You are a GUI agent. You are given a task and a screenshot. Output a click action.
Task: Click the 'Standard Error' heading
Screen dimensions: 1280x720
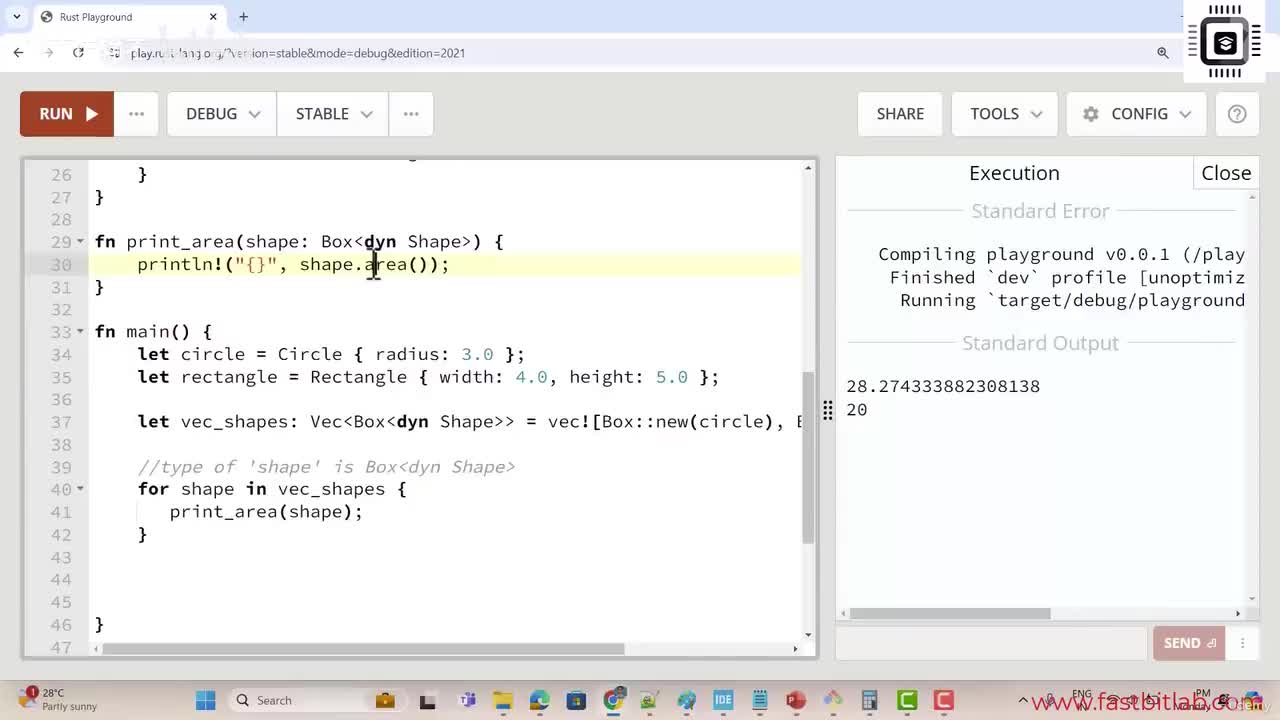click(x=1040, y=211)
